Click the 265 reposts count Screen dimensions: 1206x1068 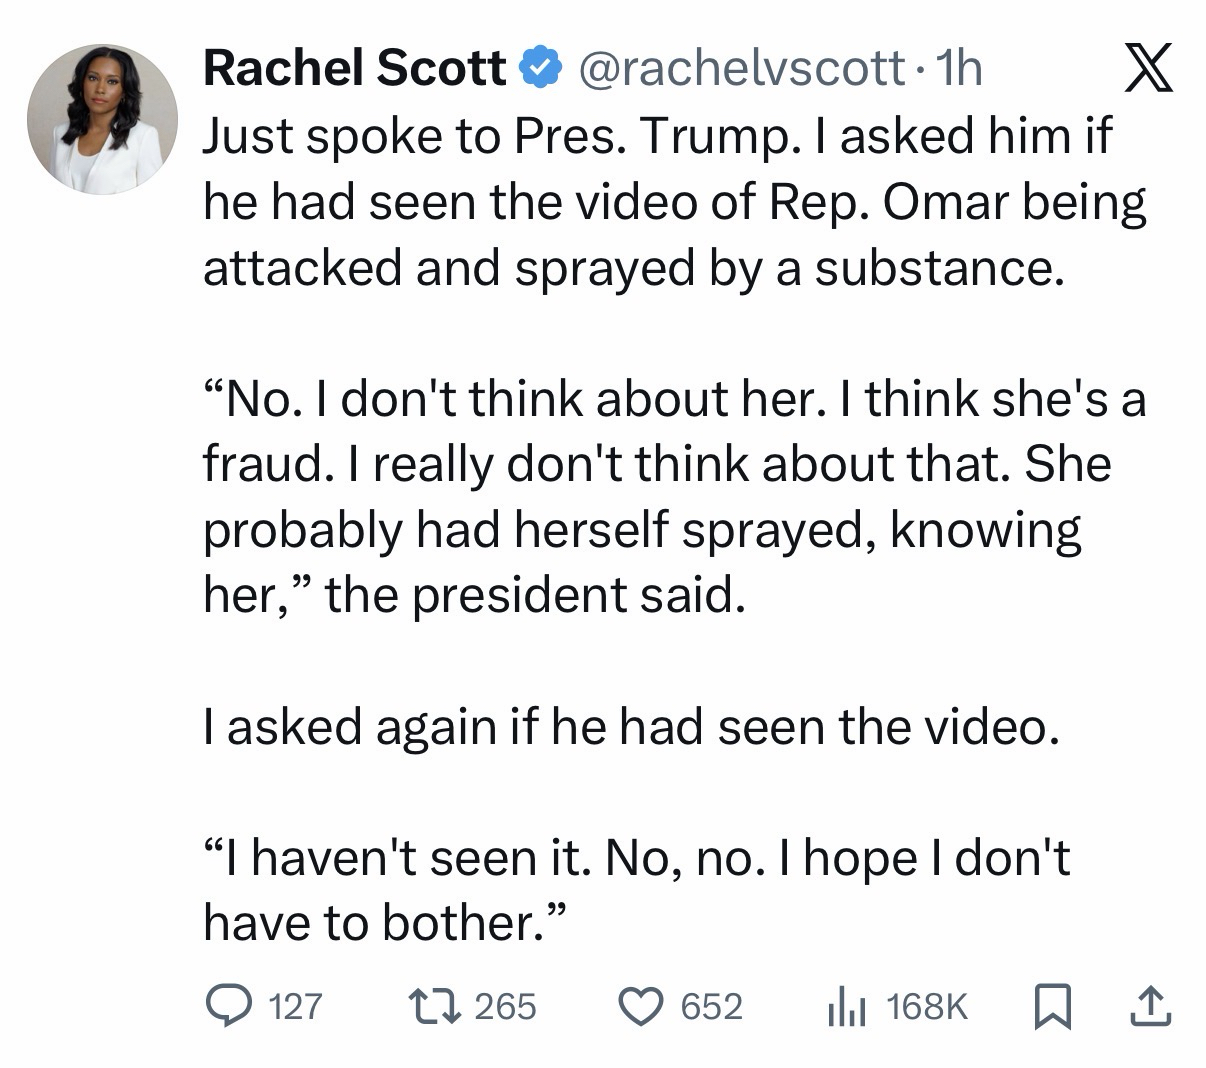[x=505, y=1006]
